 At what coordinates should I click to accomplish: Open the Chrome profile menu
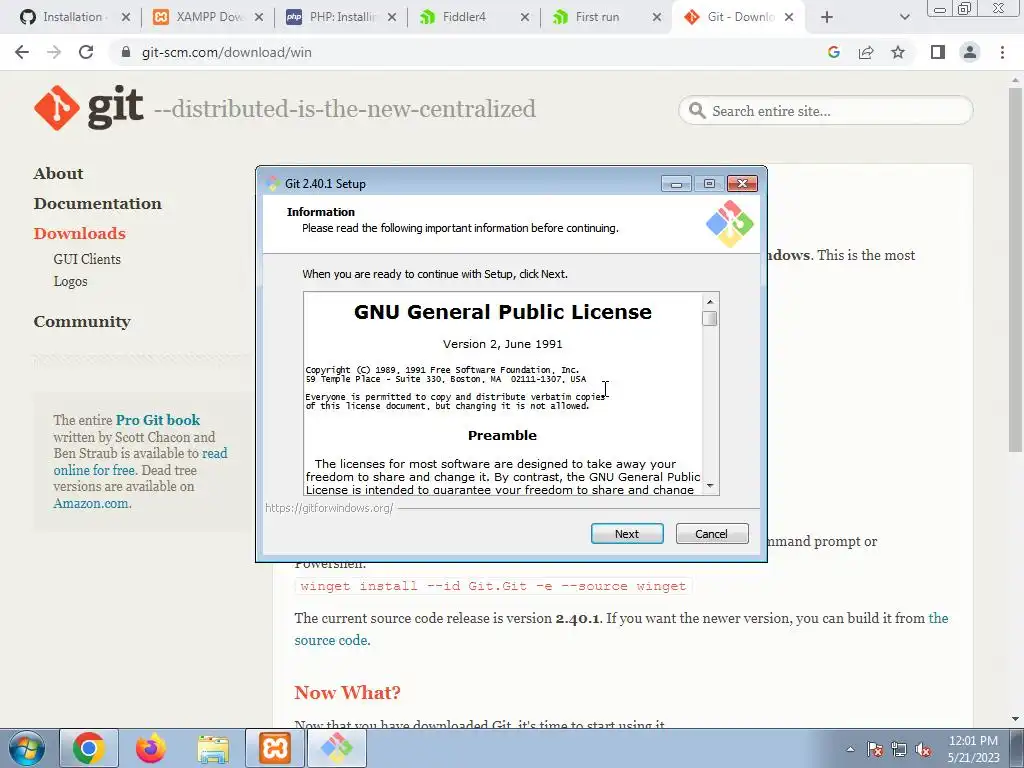tap(970, 52)
